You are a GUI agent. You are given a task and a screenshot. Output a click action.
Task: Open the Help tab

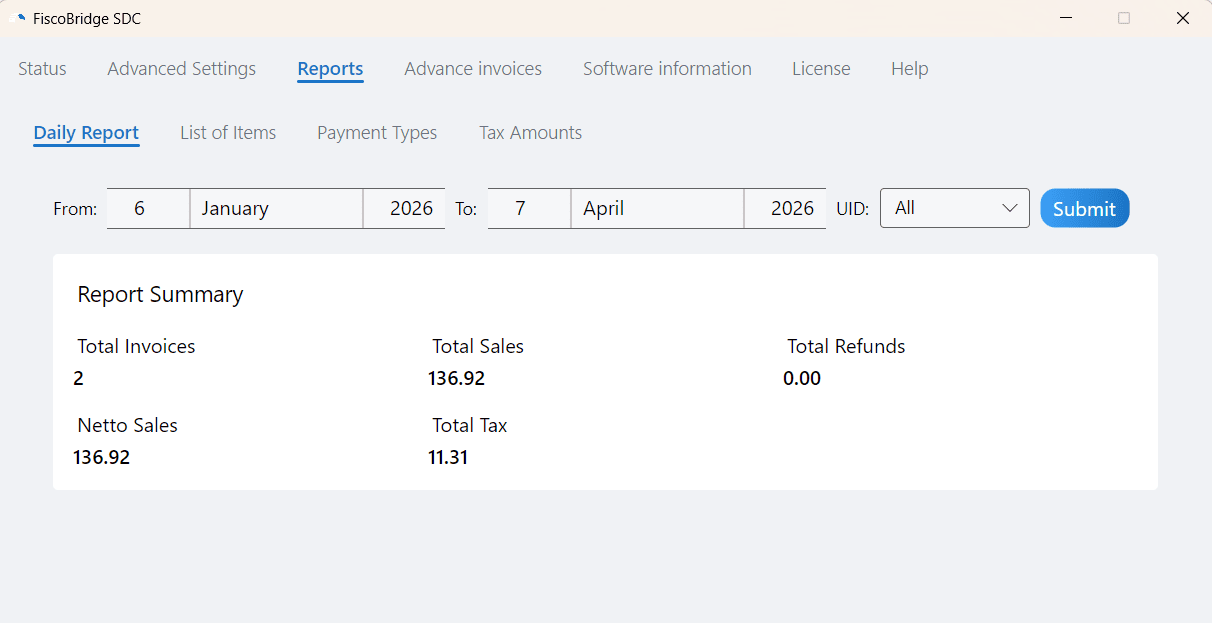pyautogui.click(x=910, y=69)
